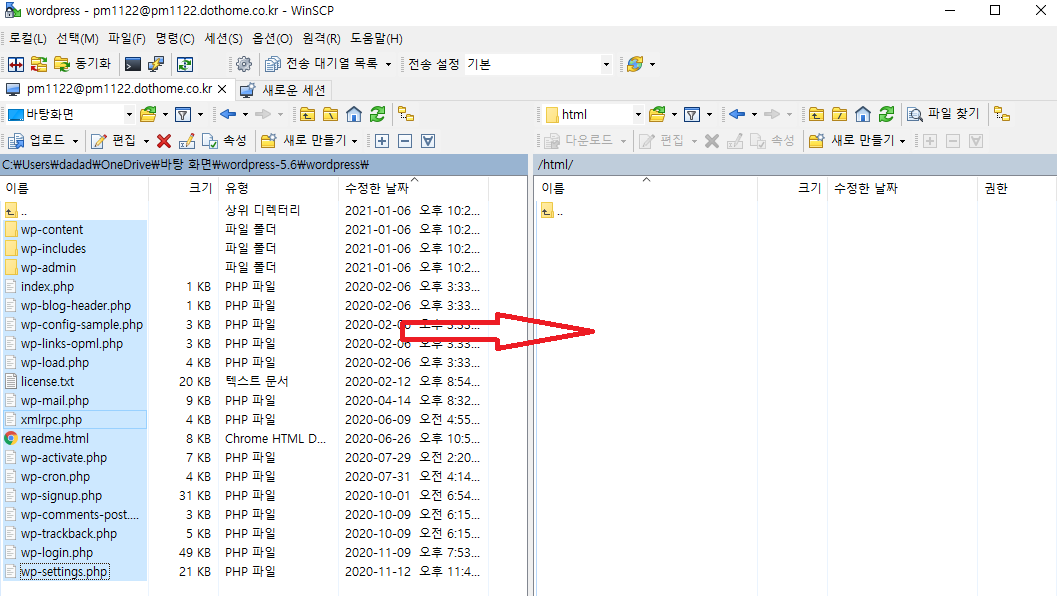
Task: Click the 파일 찾기 find files button
Action: [x=943, y=114]
